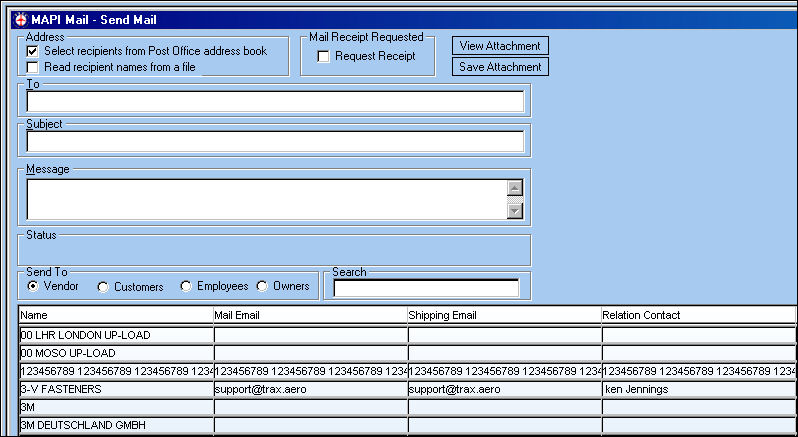
Task: Click 3-V FASTENERS Shipping Email support@trax.aero
Action: click(504, 389)
